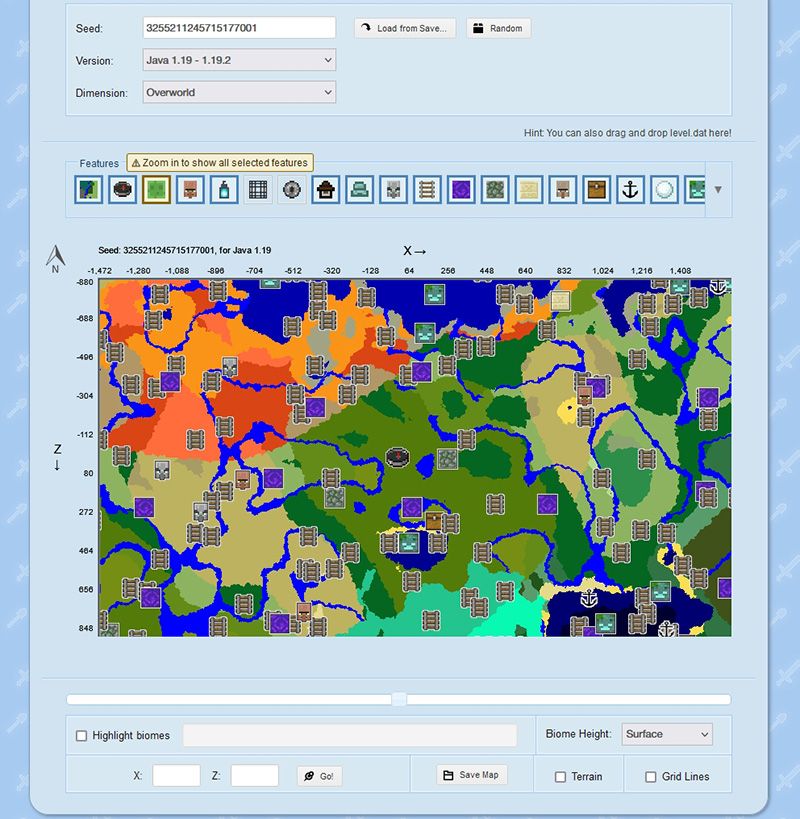Check the Terrain option
The image size is (800, 819).
(561, 775)
